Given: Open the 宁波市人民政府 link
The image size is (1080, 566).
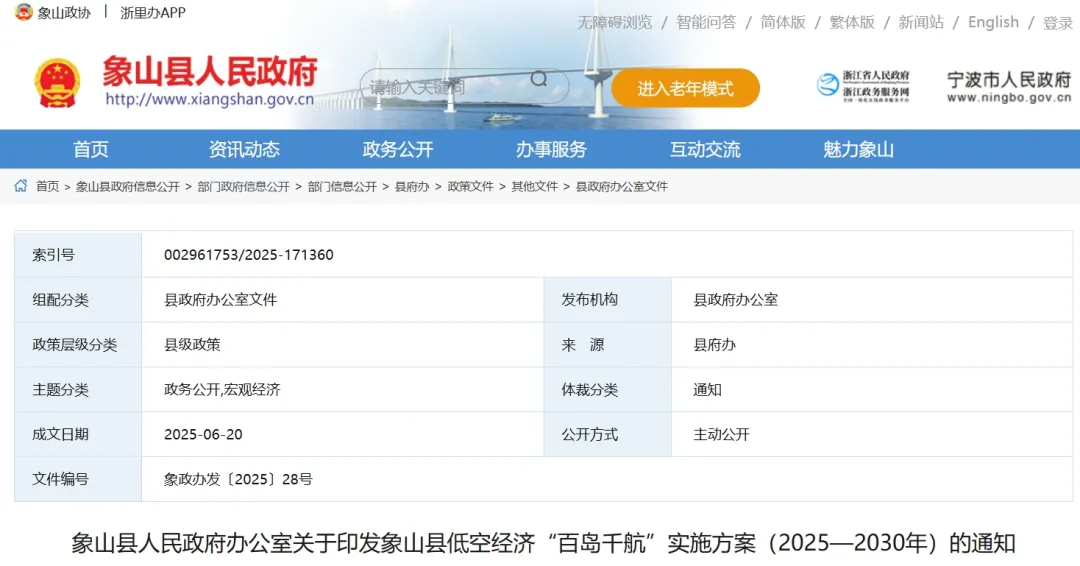Looking at the screenshot, I should point(1009,87).
